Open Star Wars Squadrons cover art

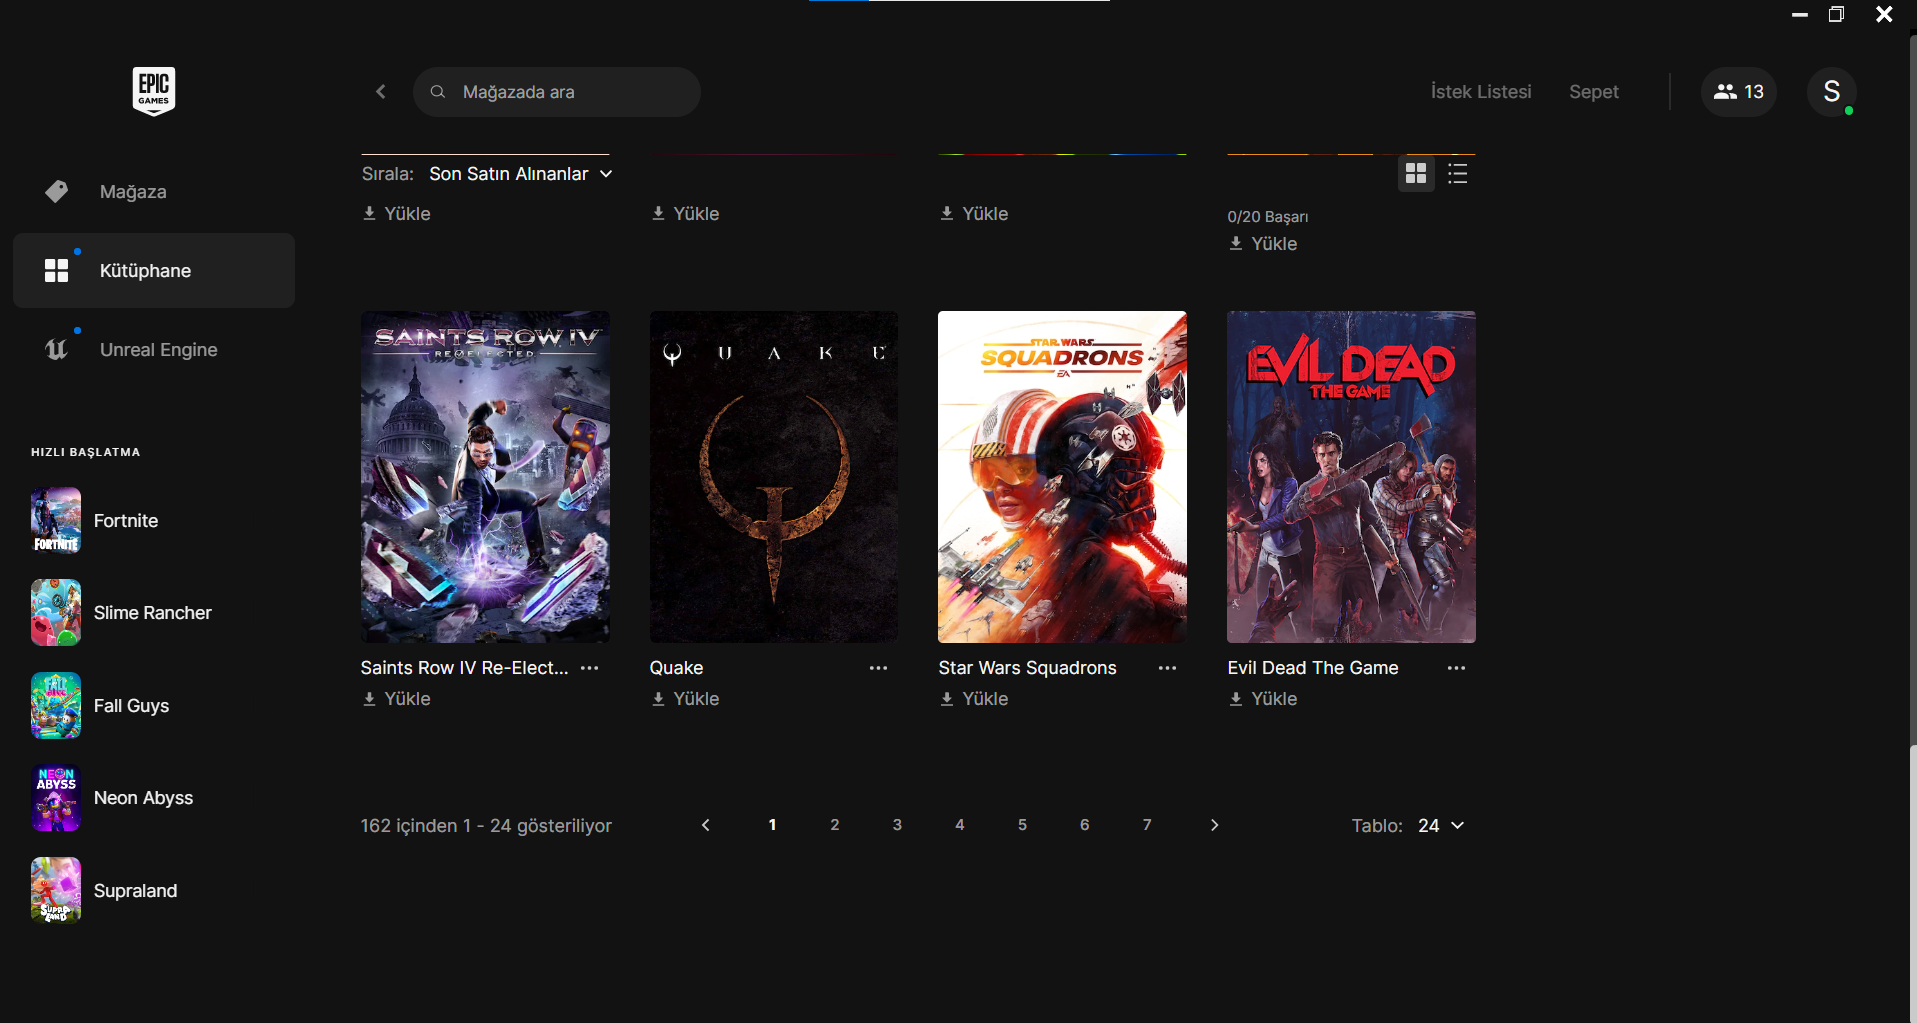(x=1062, y=477)
